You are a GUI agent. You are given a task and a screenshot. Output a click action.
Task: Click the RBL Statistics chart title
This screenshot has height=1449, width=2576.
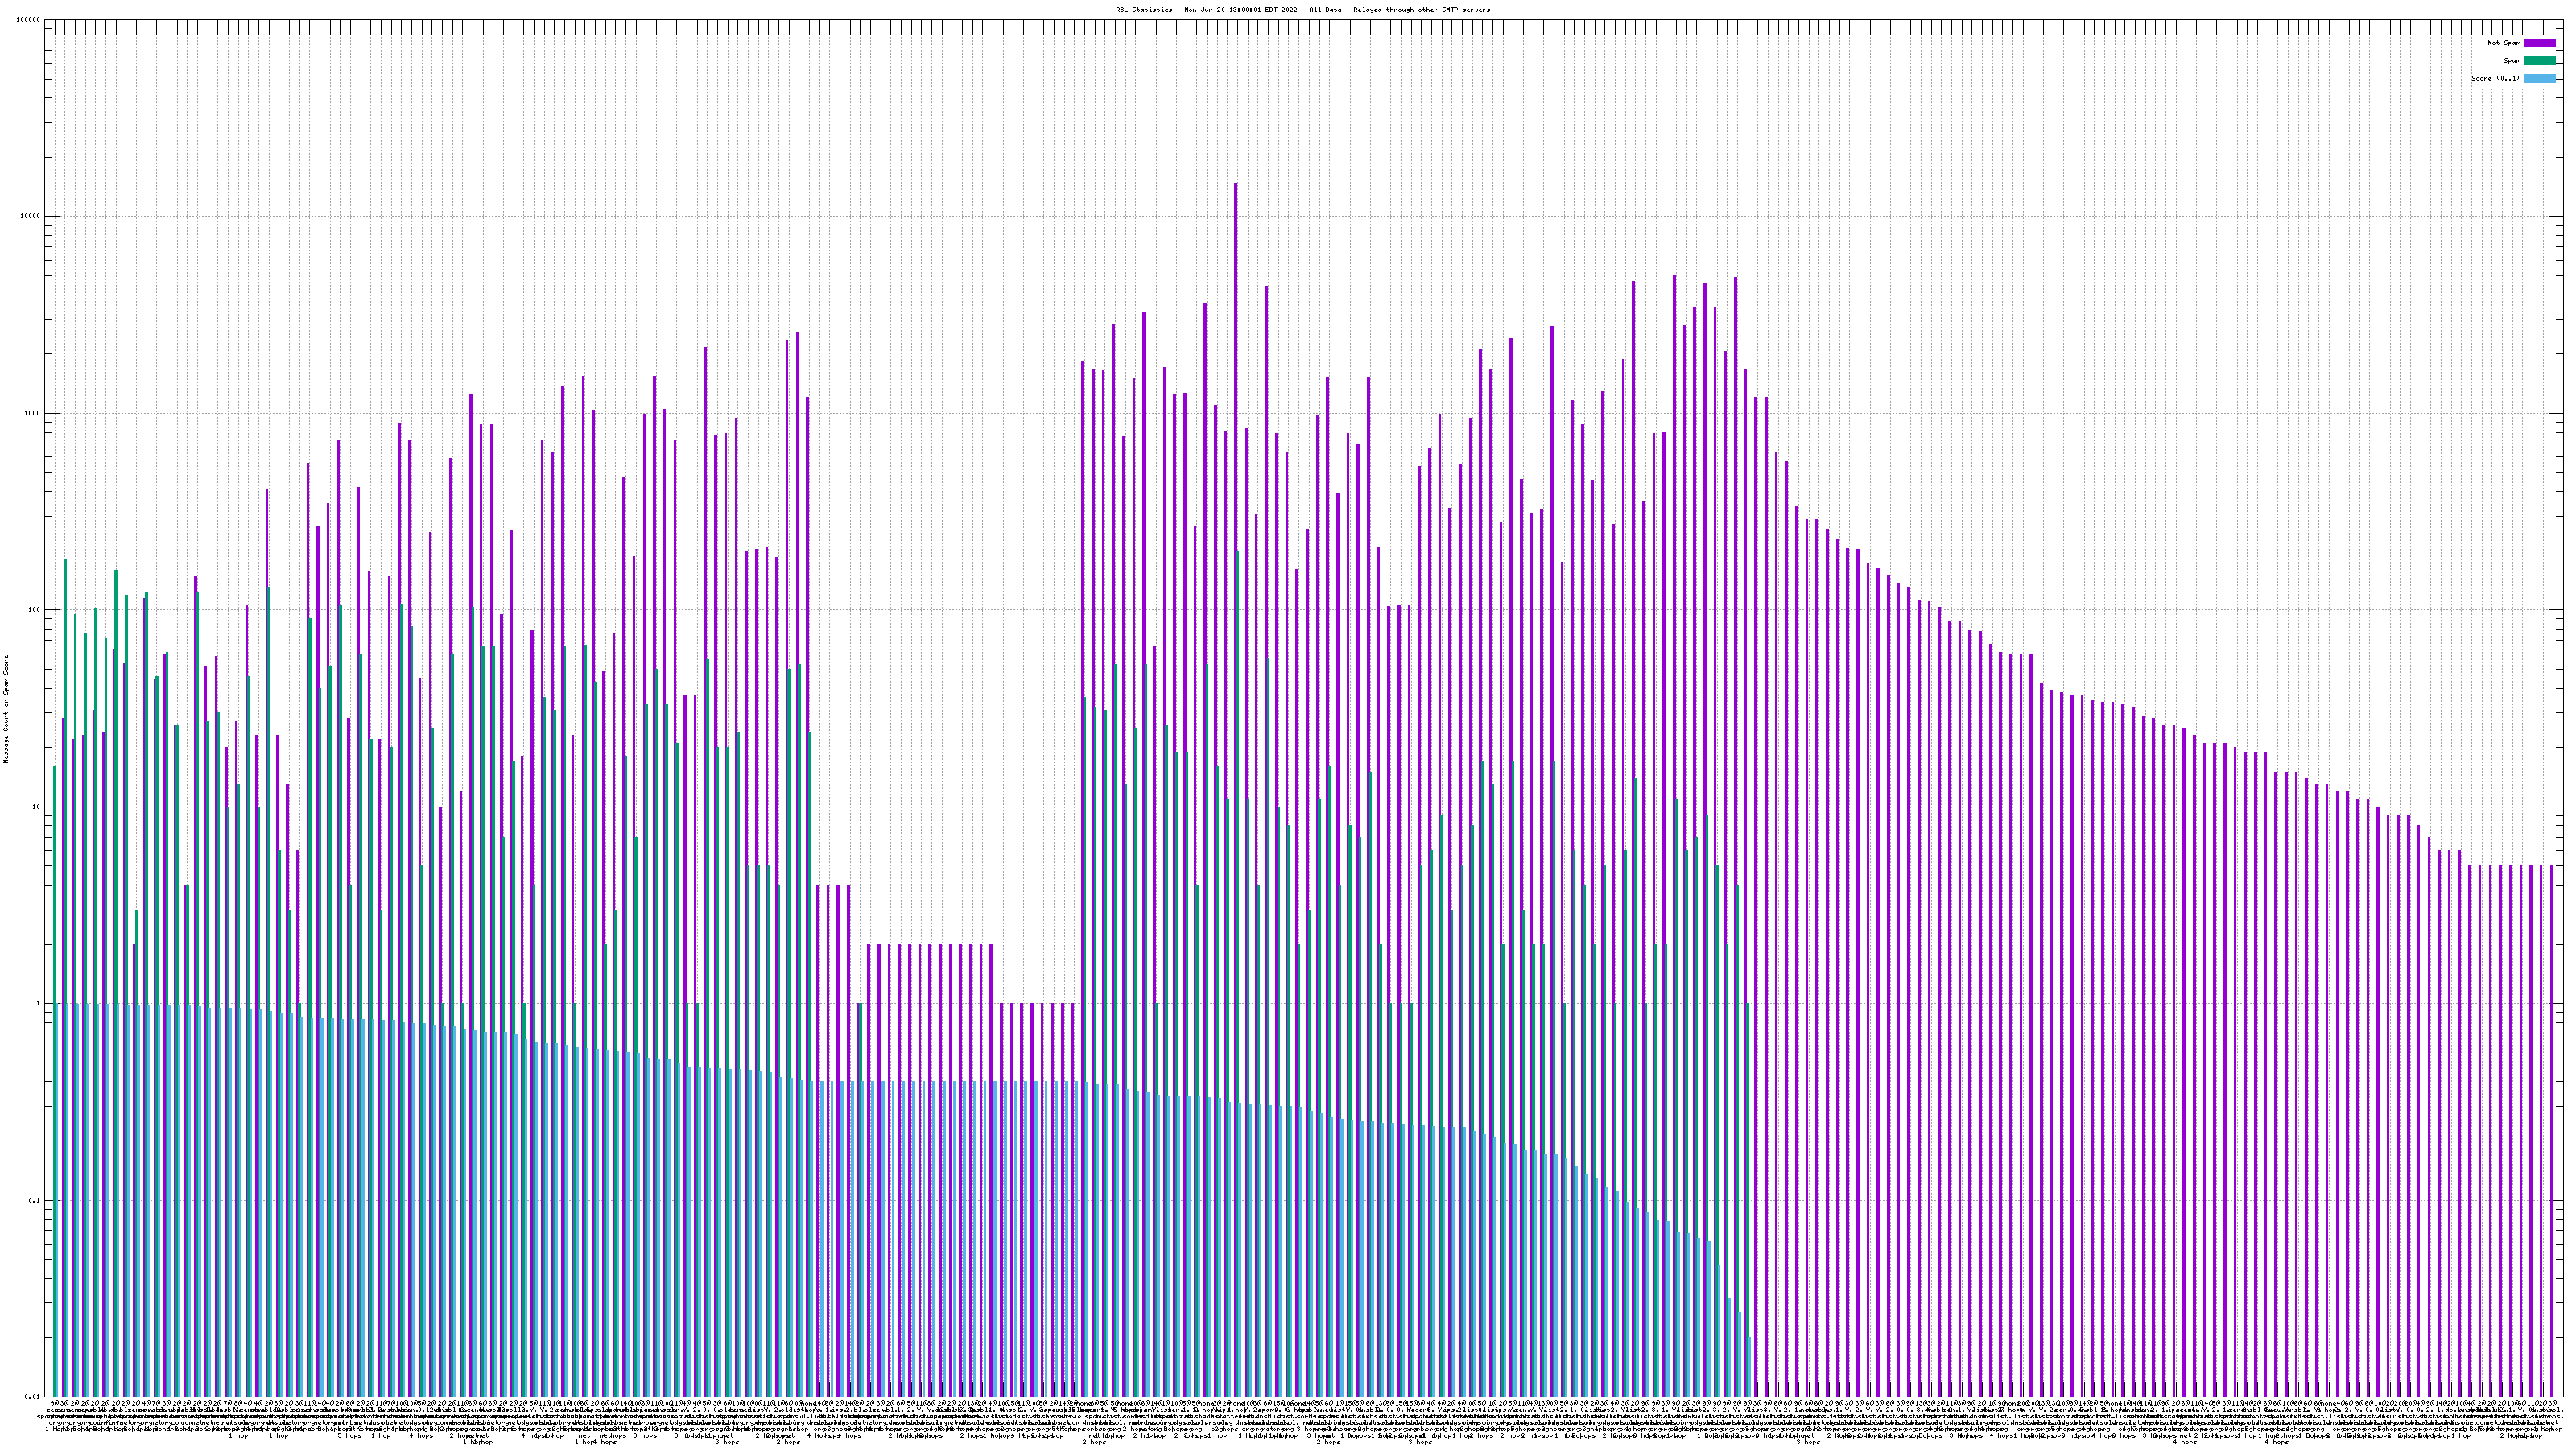tap(1302, 10)
